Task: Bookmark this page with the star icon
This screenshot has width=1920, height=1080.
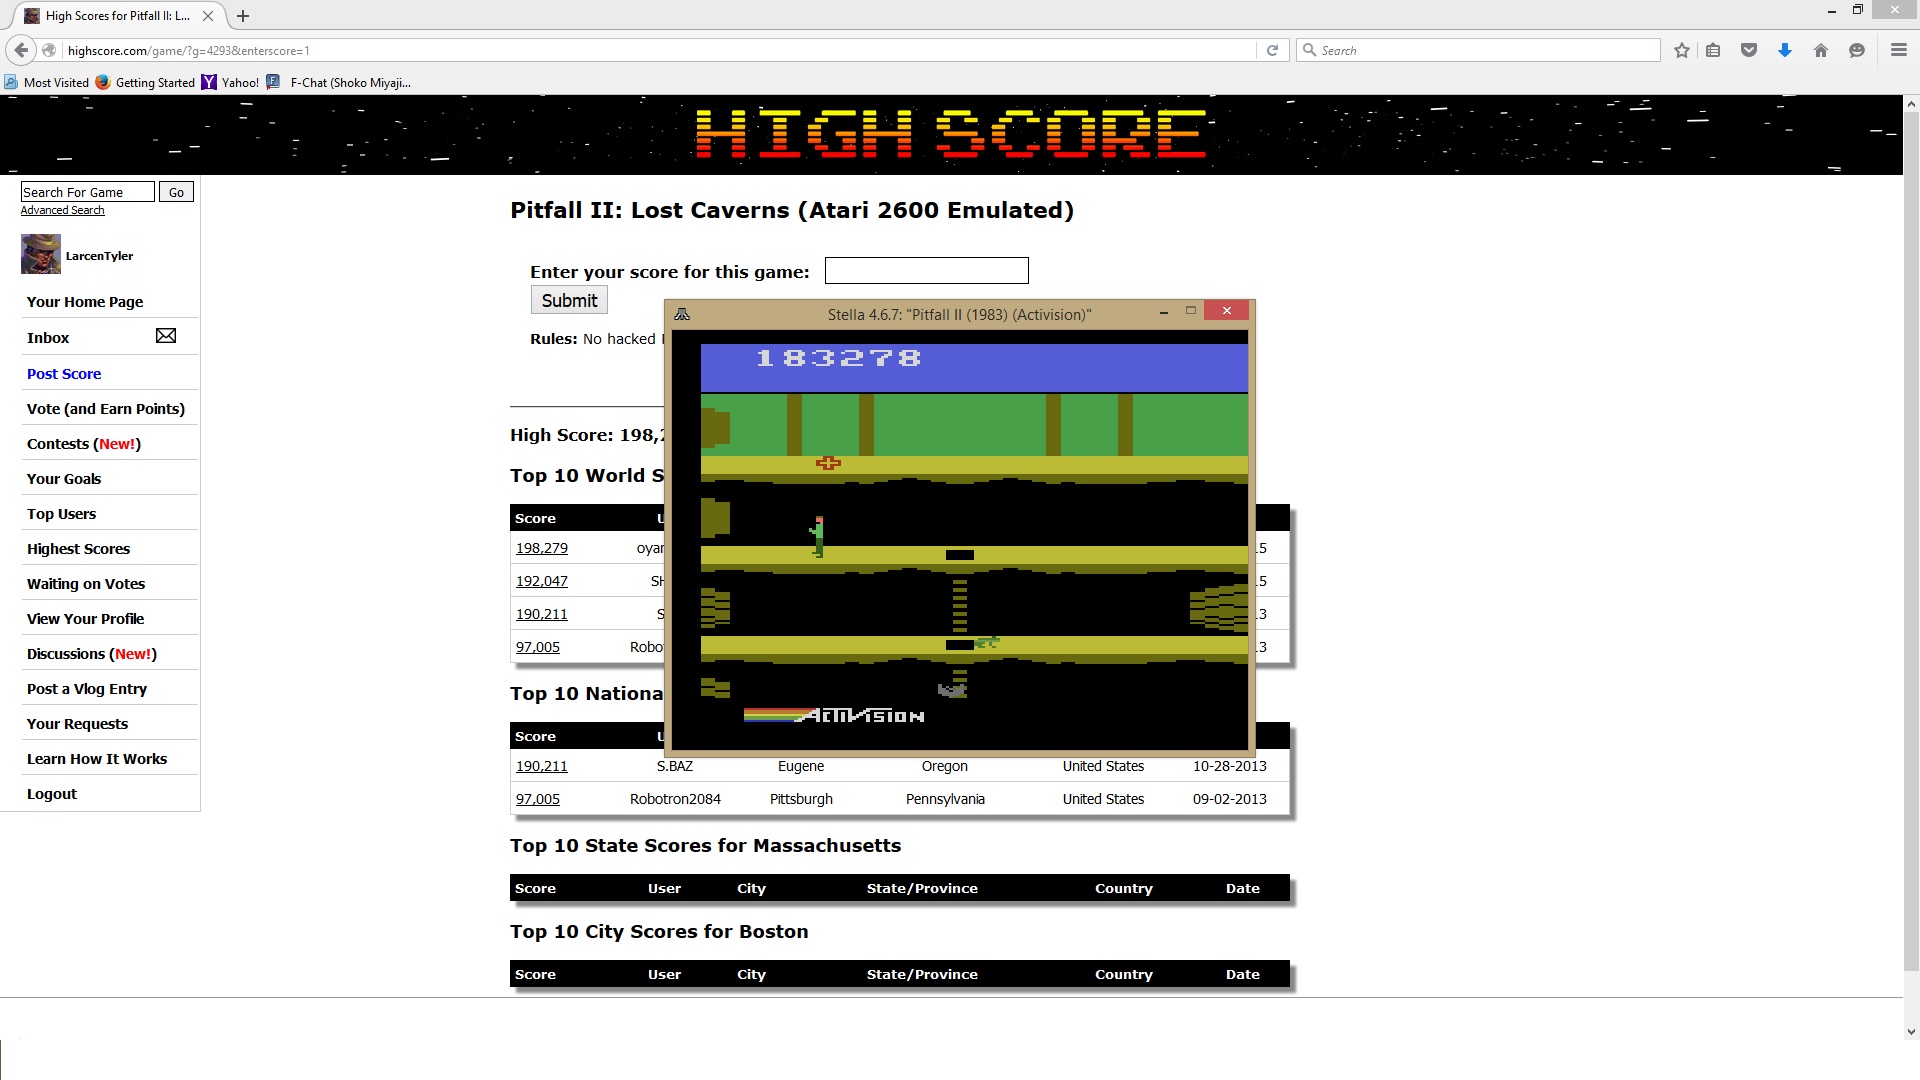Action: [x=1682, y=50]
